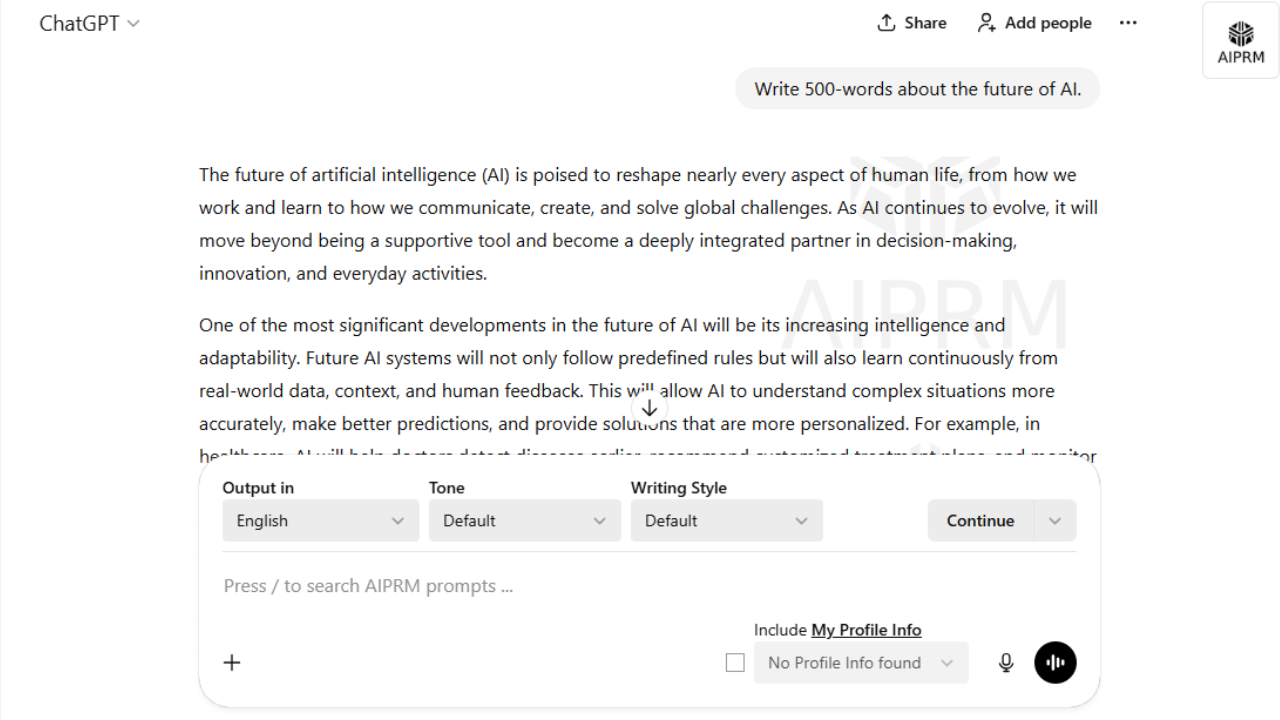Screen dimensions: 1280x720
Task: Click the Share button label
Action: pos(925,23)
